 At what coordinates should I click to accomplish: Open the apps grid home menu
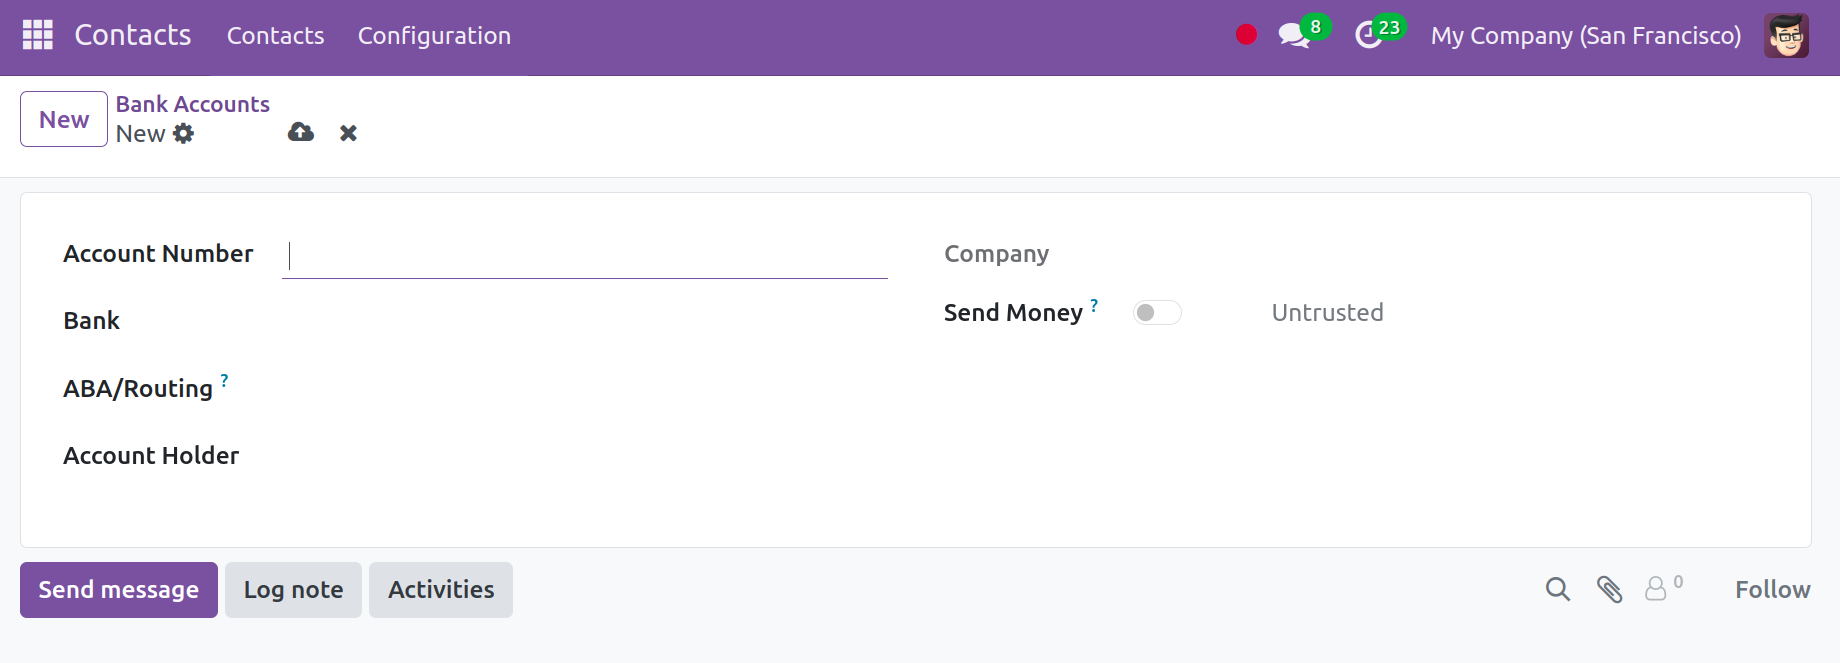coord(38,35)
